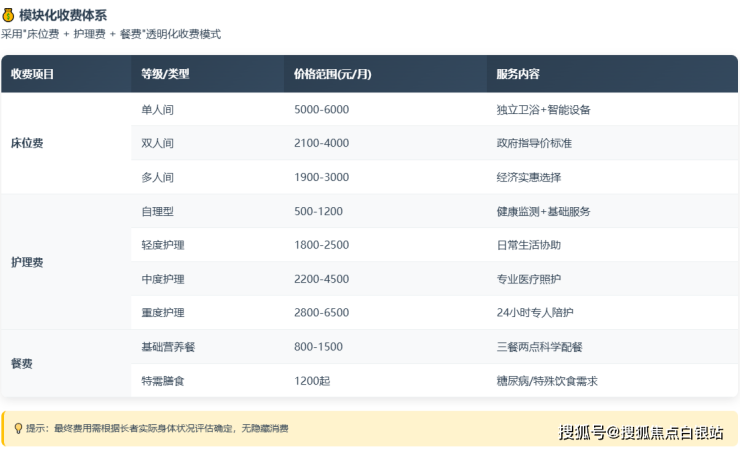
Task: Click the 自理型 care level cell
Action: click(x=158, y=211)
